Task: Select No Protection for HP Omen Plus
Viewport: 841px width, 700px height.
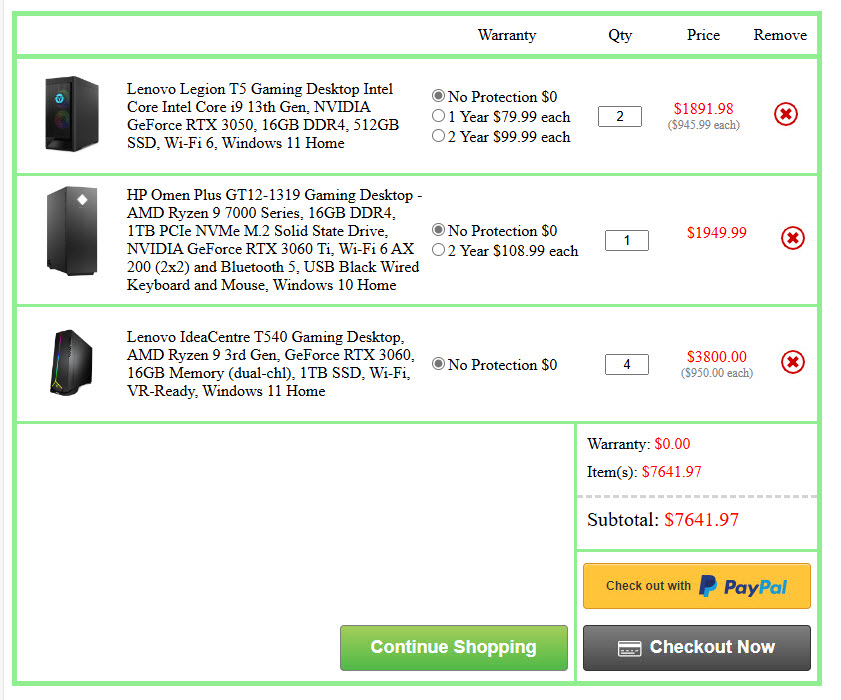Action: click(x=438, y=230)
